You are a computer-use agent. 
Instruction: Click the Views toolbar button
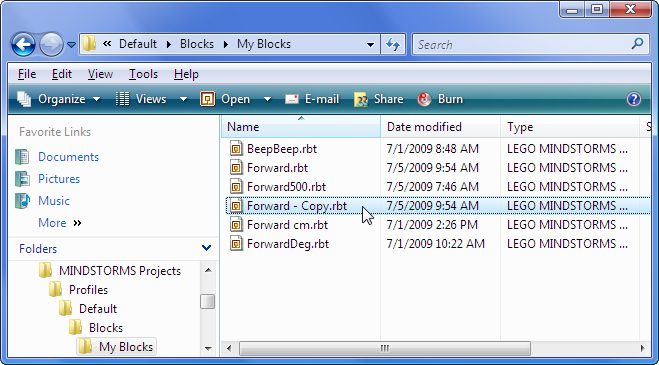click(142, 99)
